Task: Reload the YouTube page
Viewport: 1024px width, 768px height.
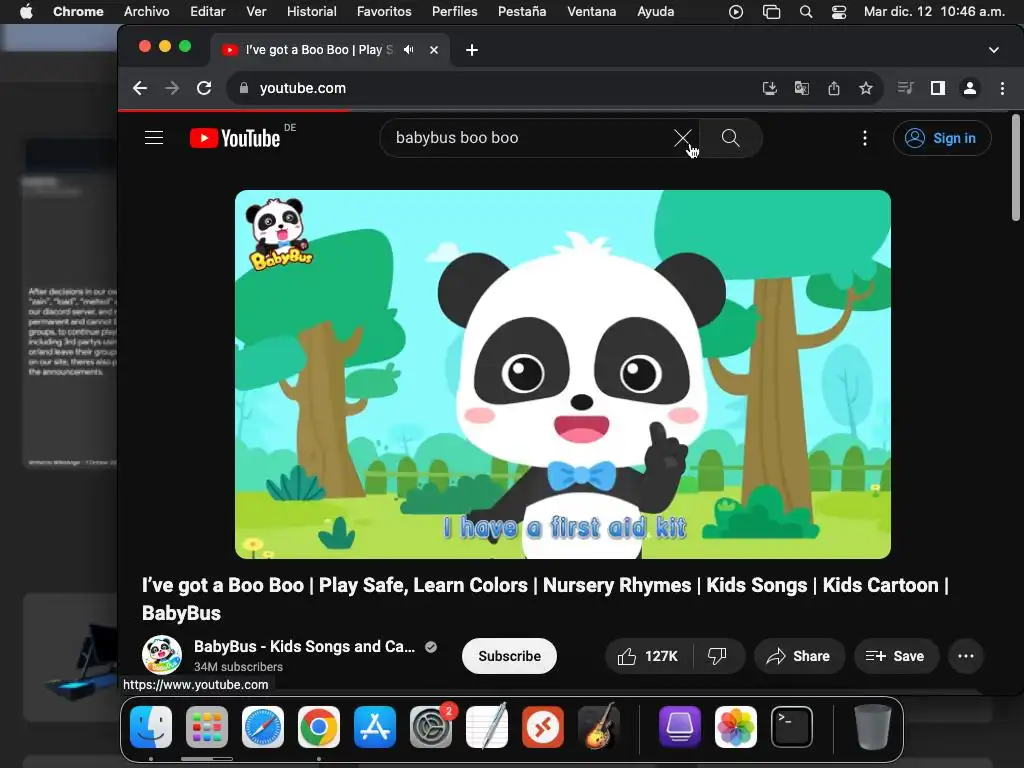Action: point(204,88)
